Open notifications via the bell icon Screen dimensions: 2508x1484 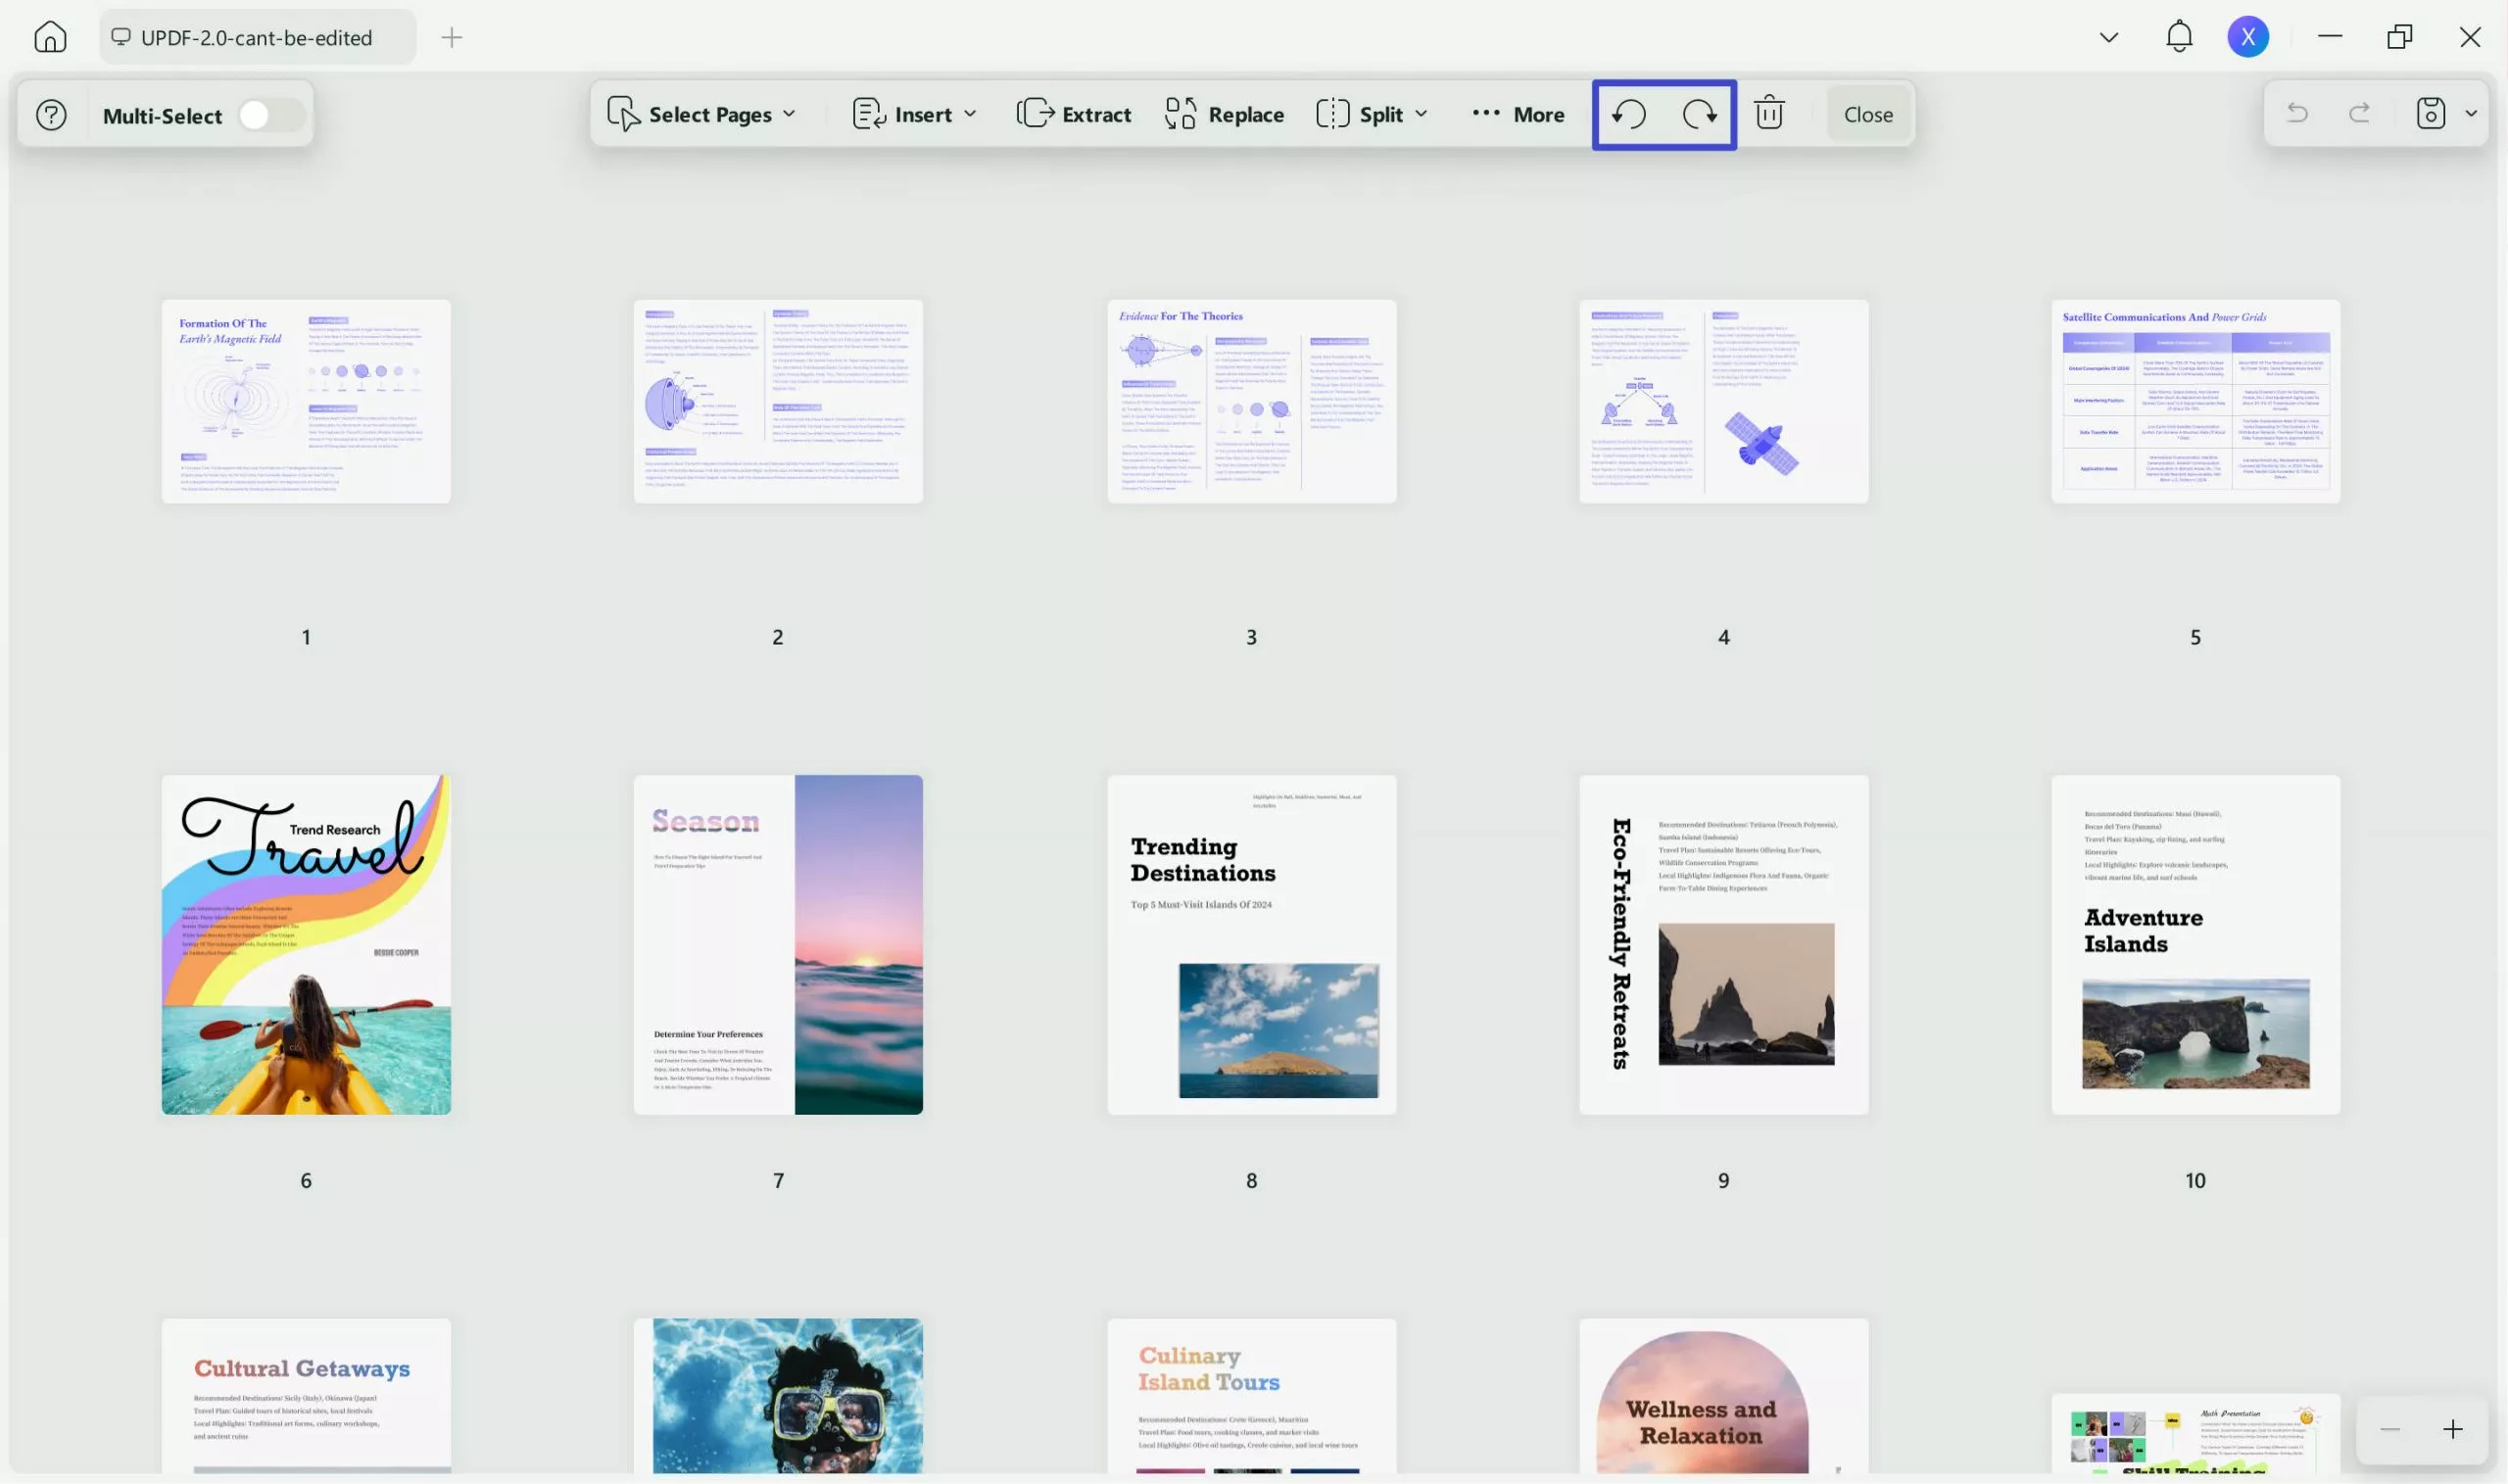tap(2179, 36)
